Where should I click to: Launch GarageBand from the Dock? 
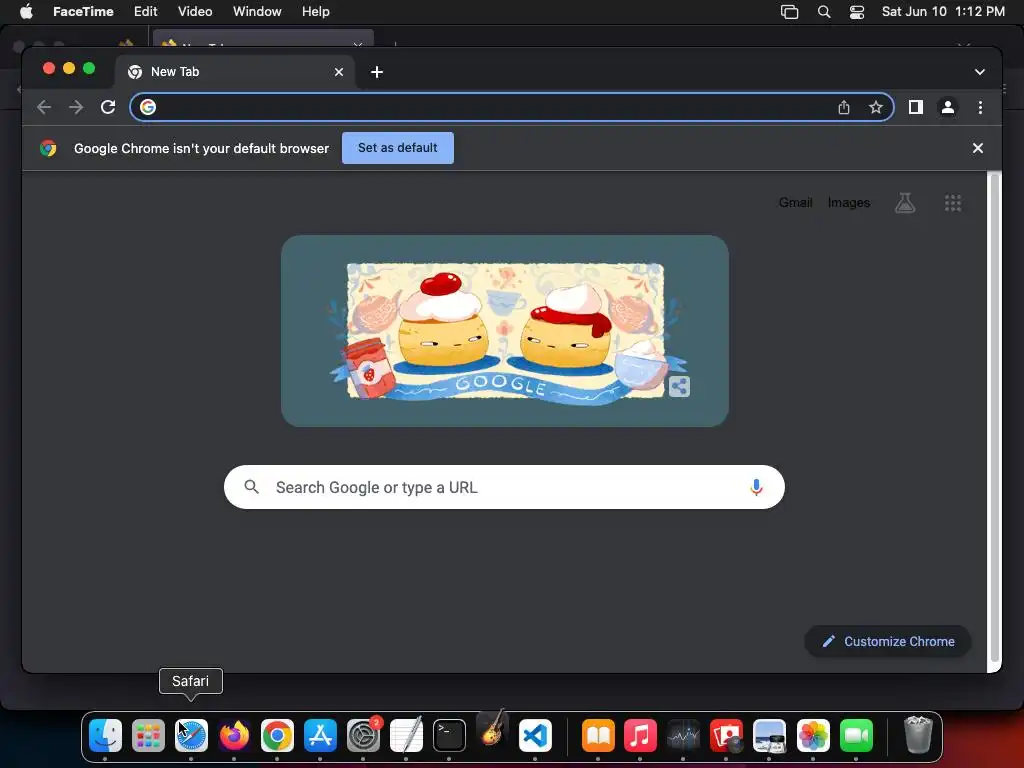click(492, 729)
